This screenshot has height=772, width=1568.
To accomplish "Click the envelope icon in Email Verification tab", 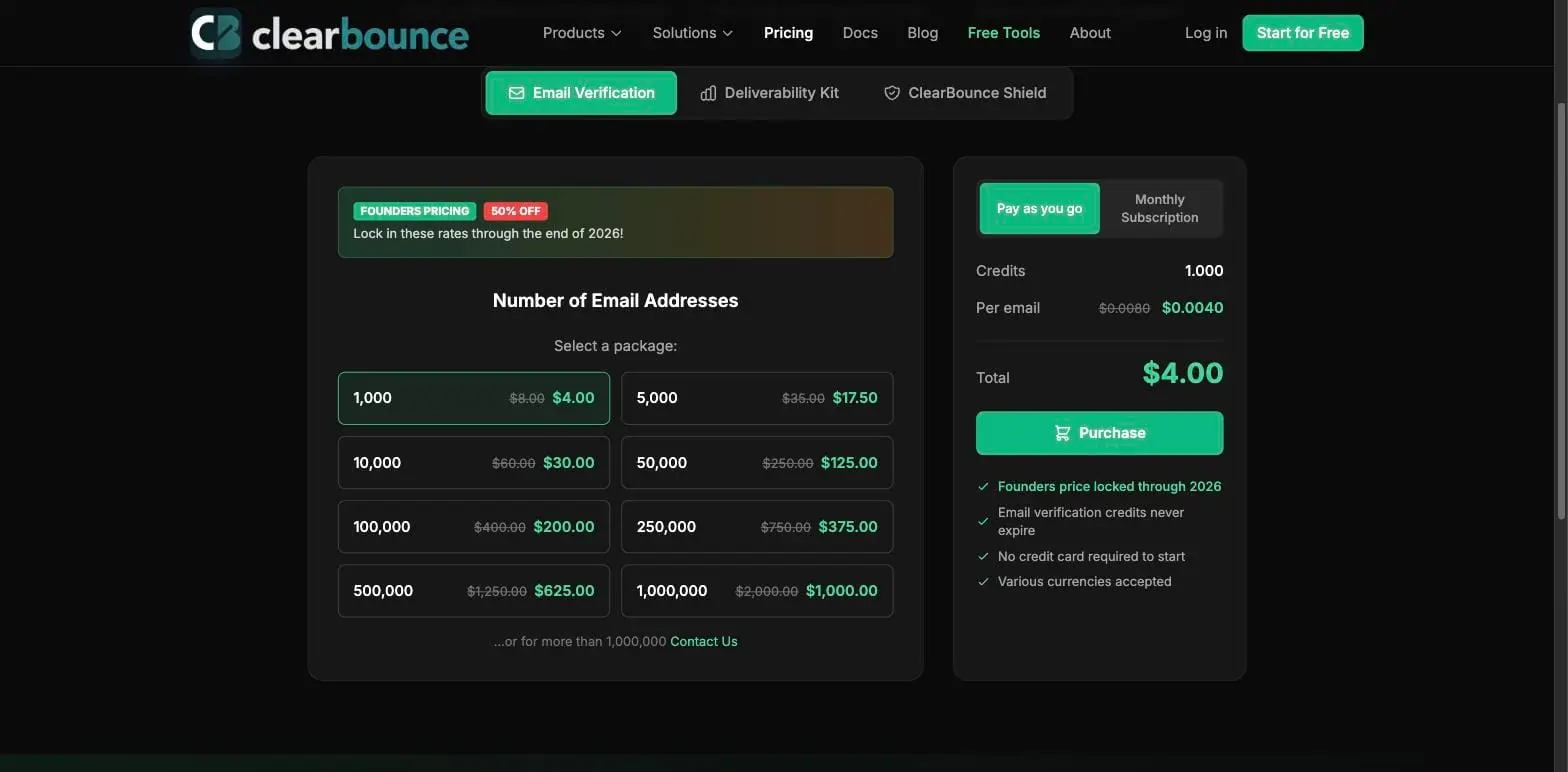I will coord(516,93).
